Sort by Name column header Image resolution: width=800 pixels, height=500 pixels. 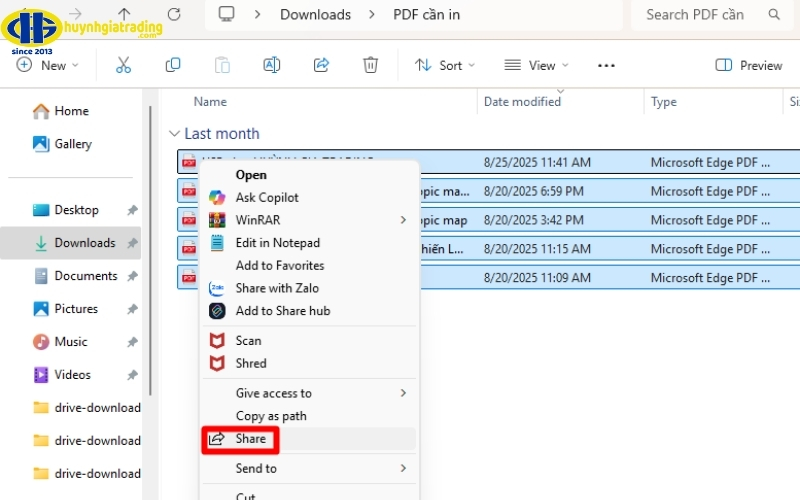[210, 102]
